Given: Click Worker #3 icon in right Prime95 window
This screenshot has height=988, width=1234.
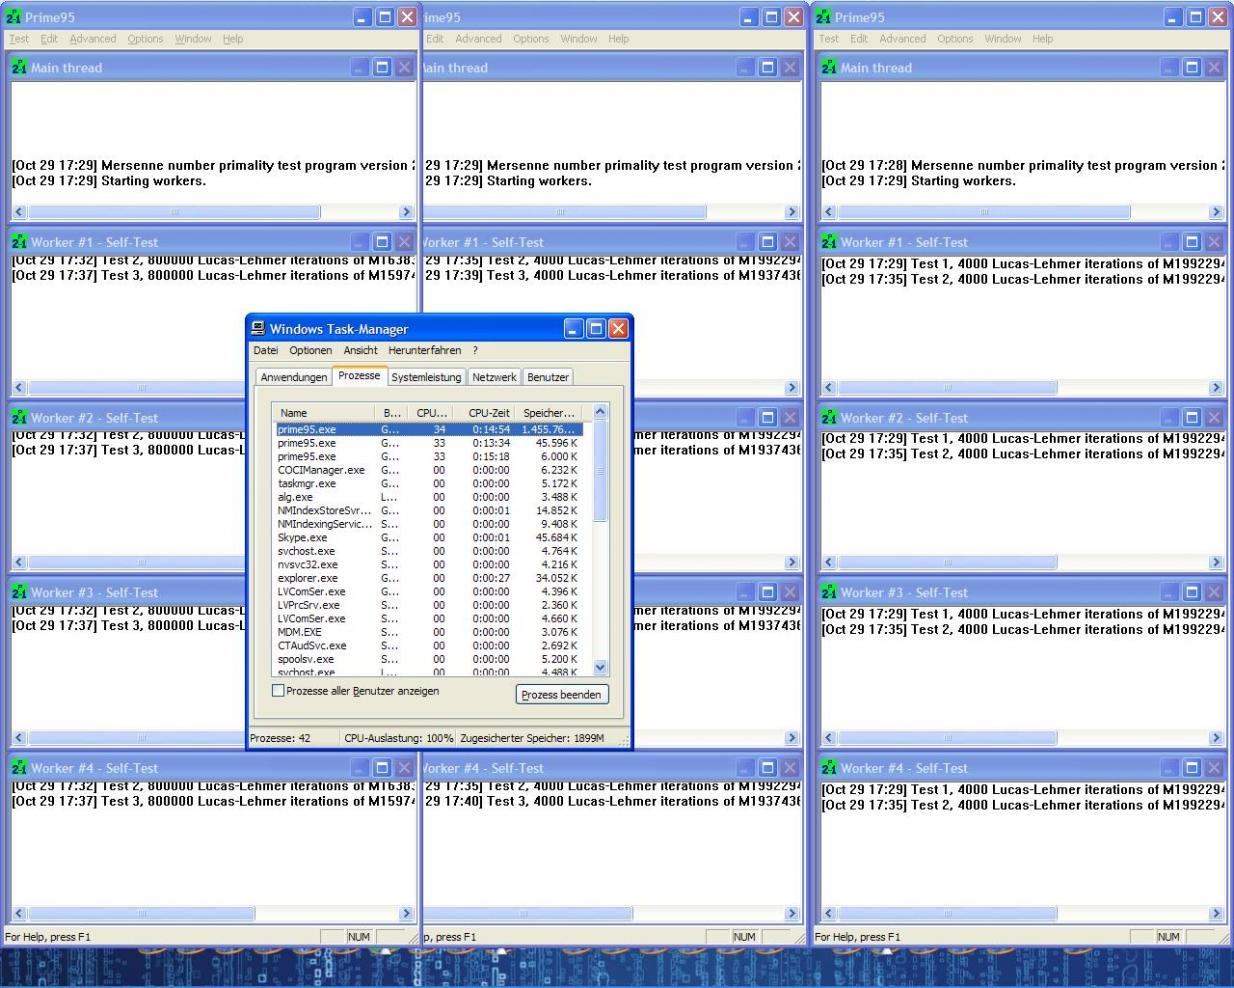Looking at the screenshot, I should pos(828,592).
